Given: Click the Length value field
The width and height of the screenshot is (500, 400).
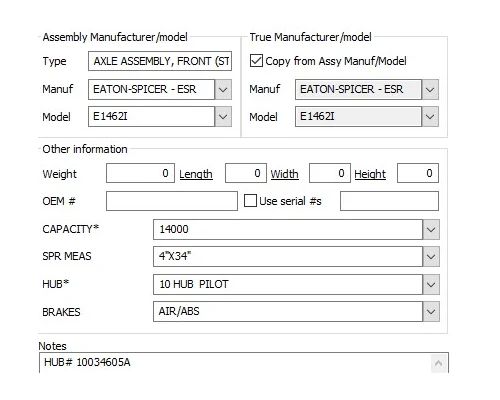Looking at the screenshot, I should pyautogui.click(x=246, y=173).
